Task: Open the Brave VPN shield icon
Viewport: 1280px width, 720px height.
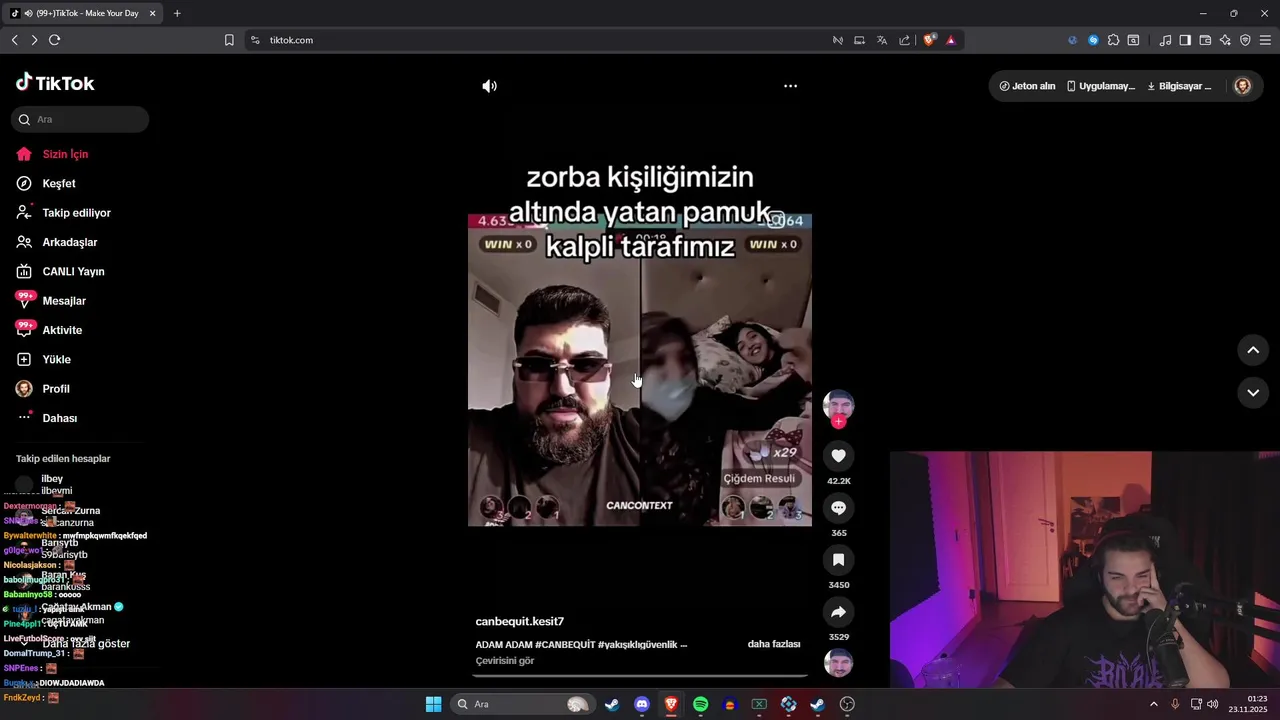Action: [x=1245, y=40]
